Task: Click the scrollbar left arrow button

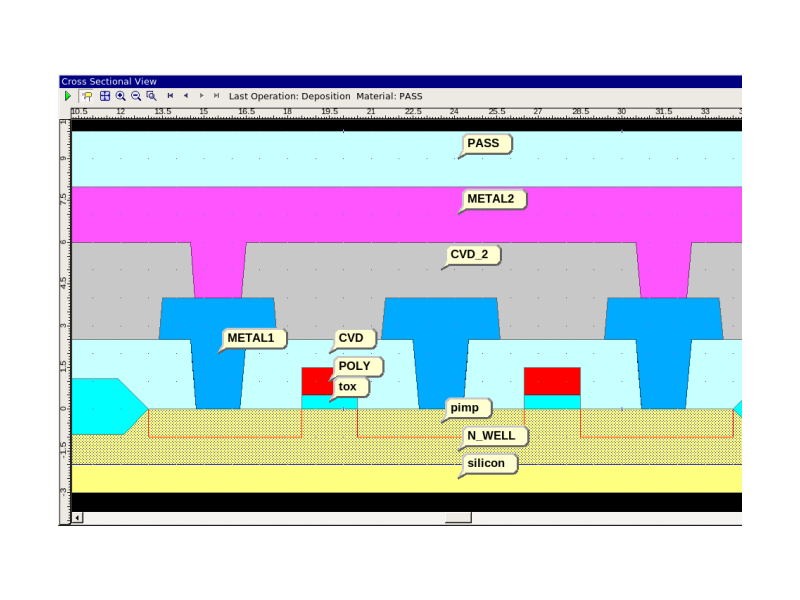Action: coord(78,518)
